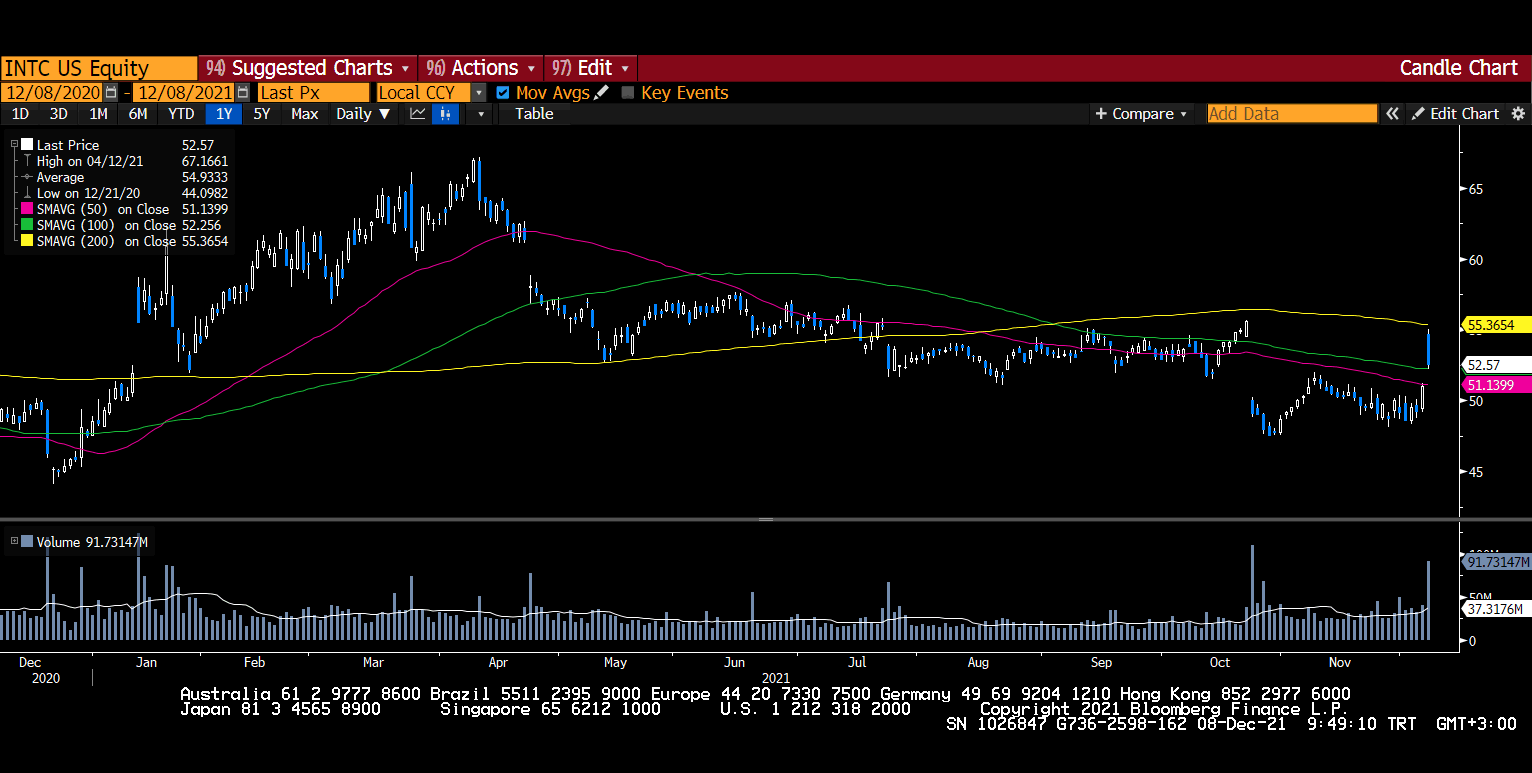Screen dimensions: 1532x773
Task: Click the 37.3176M volume average label
Action: click(1495, 608)
